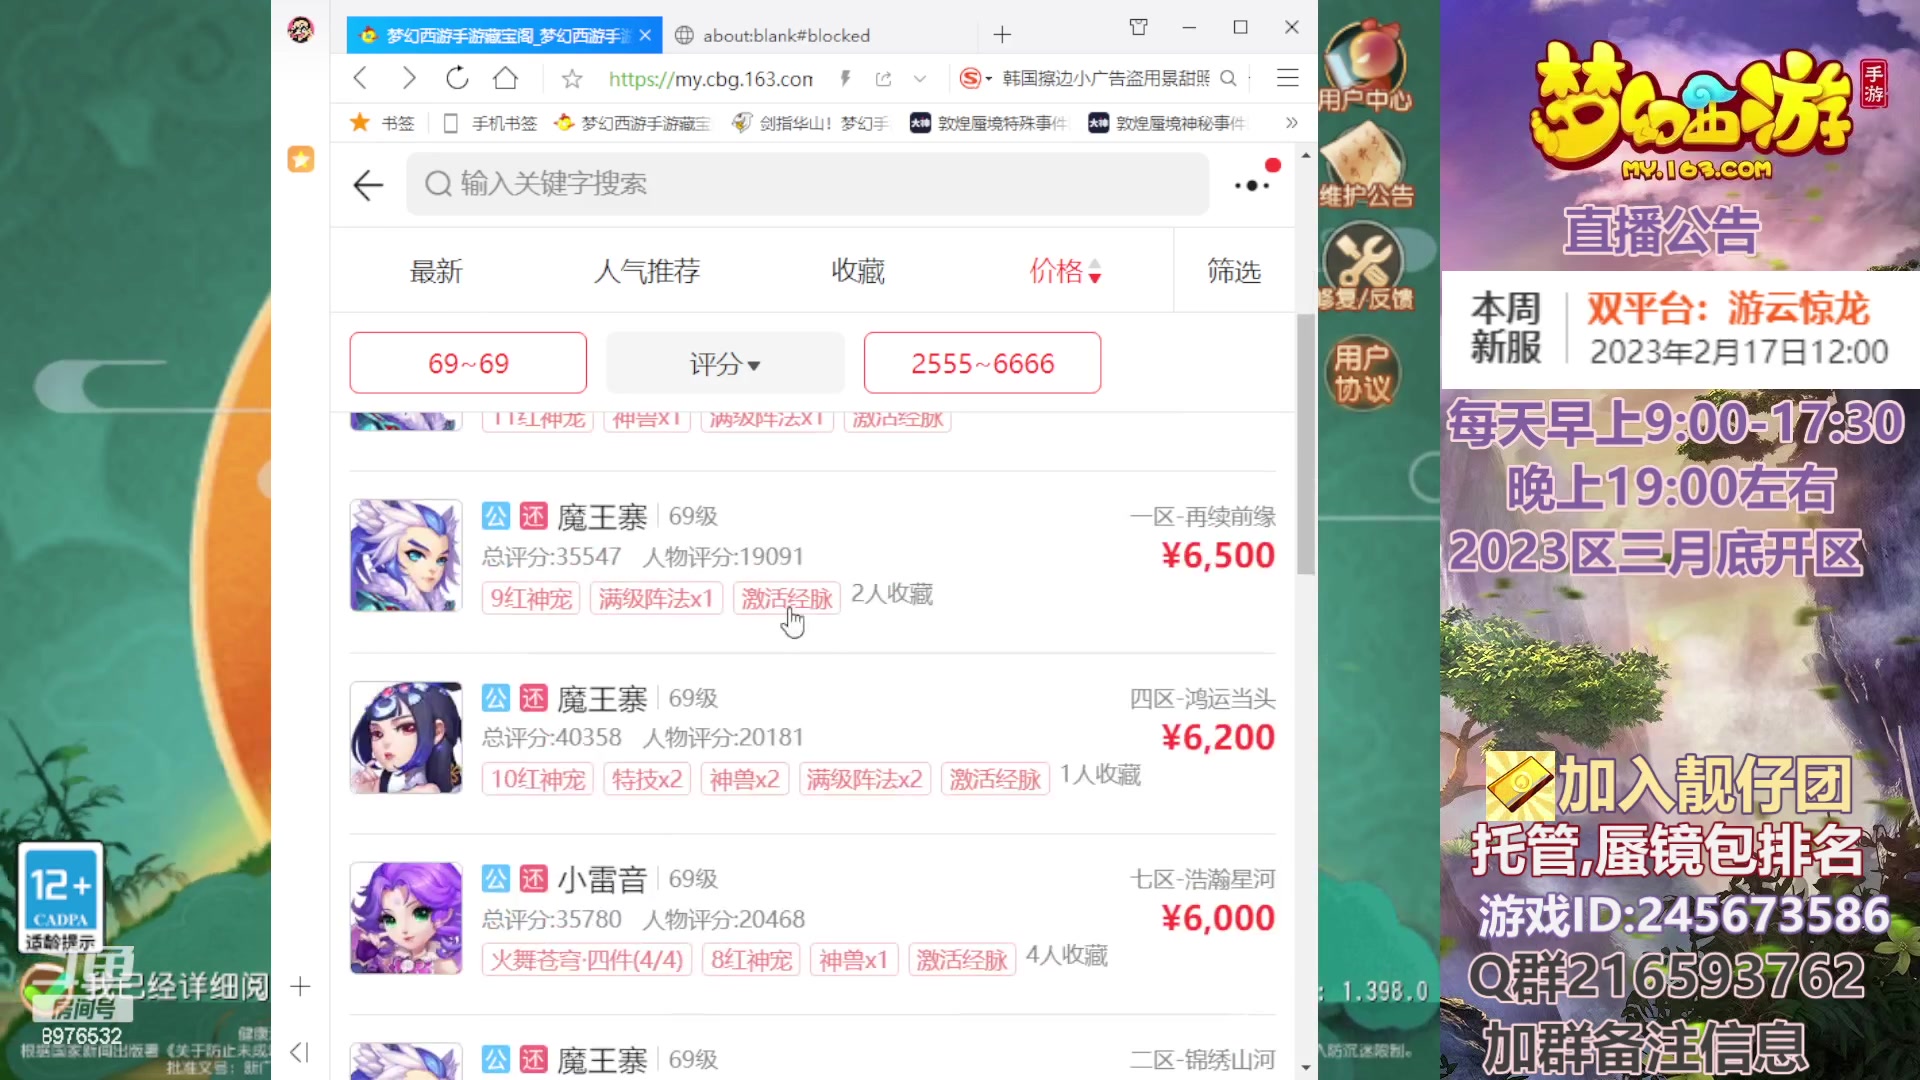
Task: Open the Sogou search engine selector
Action: [975, 78]
